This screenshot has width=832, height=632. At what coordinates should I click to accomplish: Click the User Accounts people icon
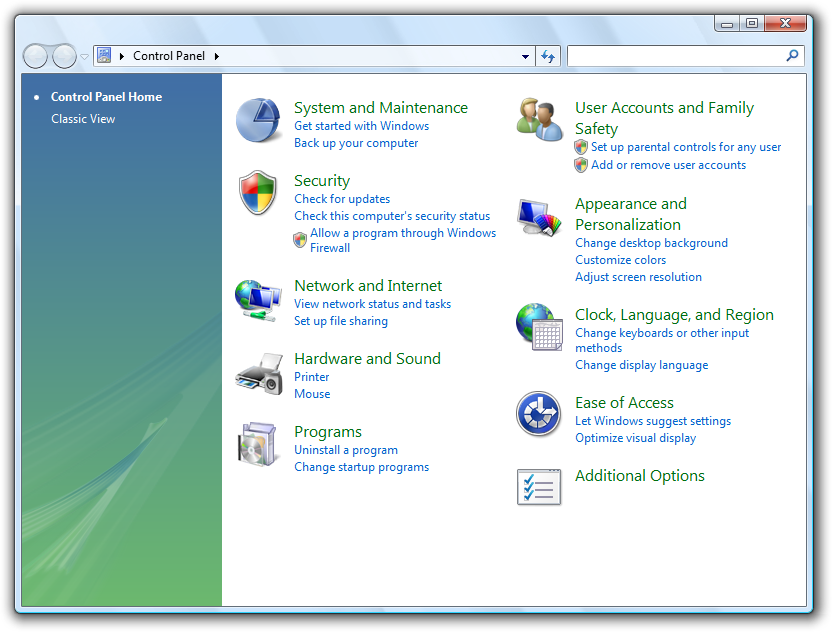(540, 120)
